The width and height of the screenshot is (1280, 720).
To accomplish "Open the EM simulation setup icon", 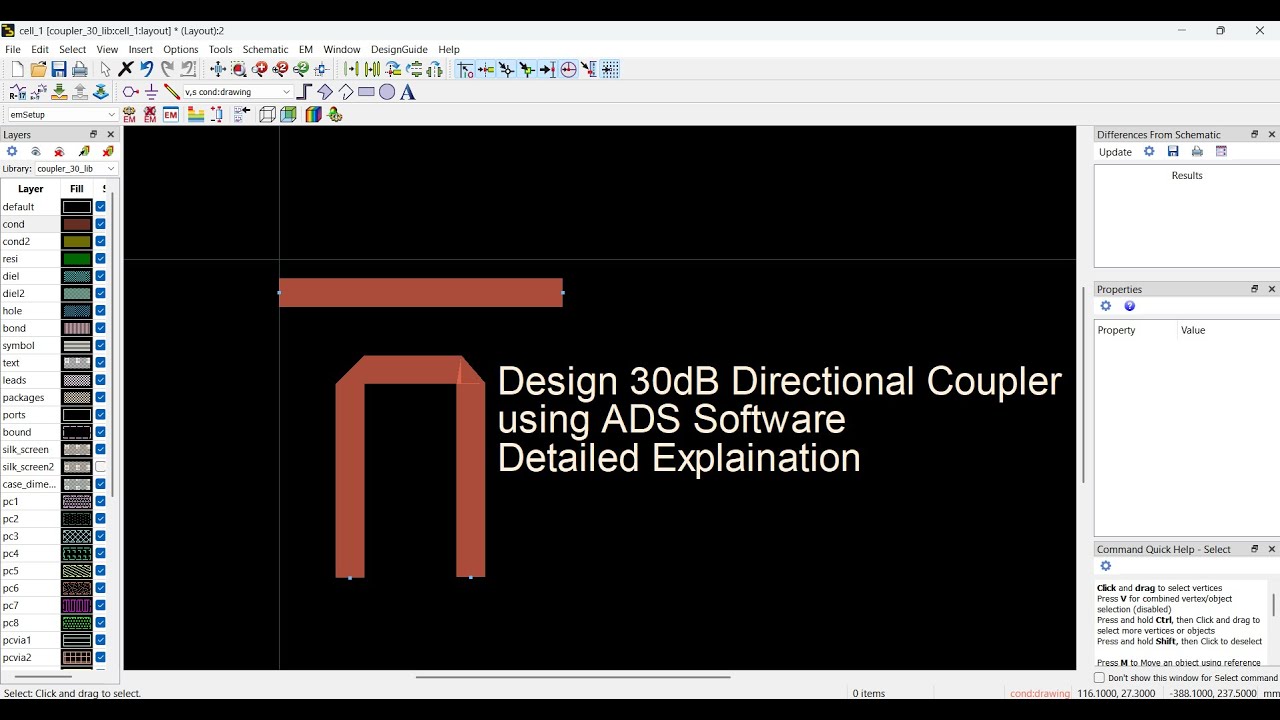I will tap(171, 115).
